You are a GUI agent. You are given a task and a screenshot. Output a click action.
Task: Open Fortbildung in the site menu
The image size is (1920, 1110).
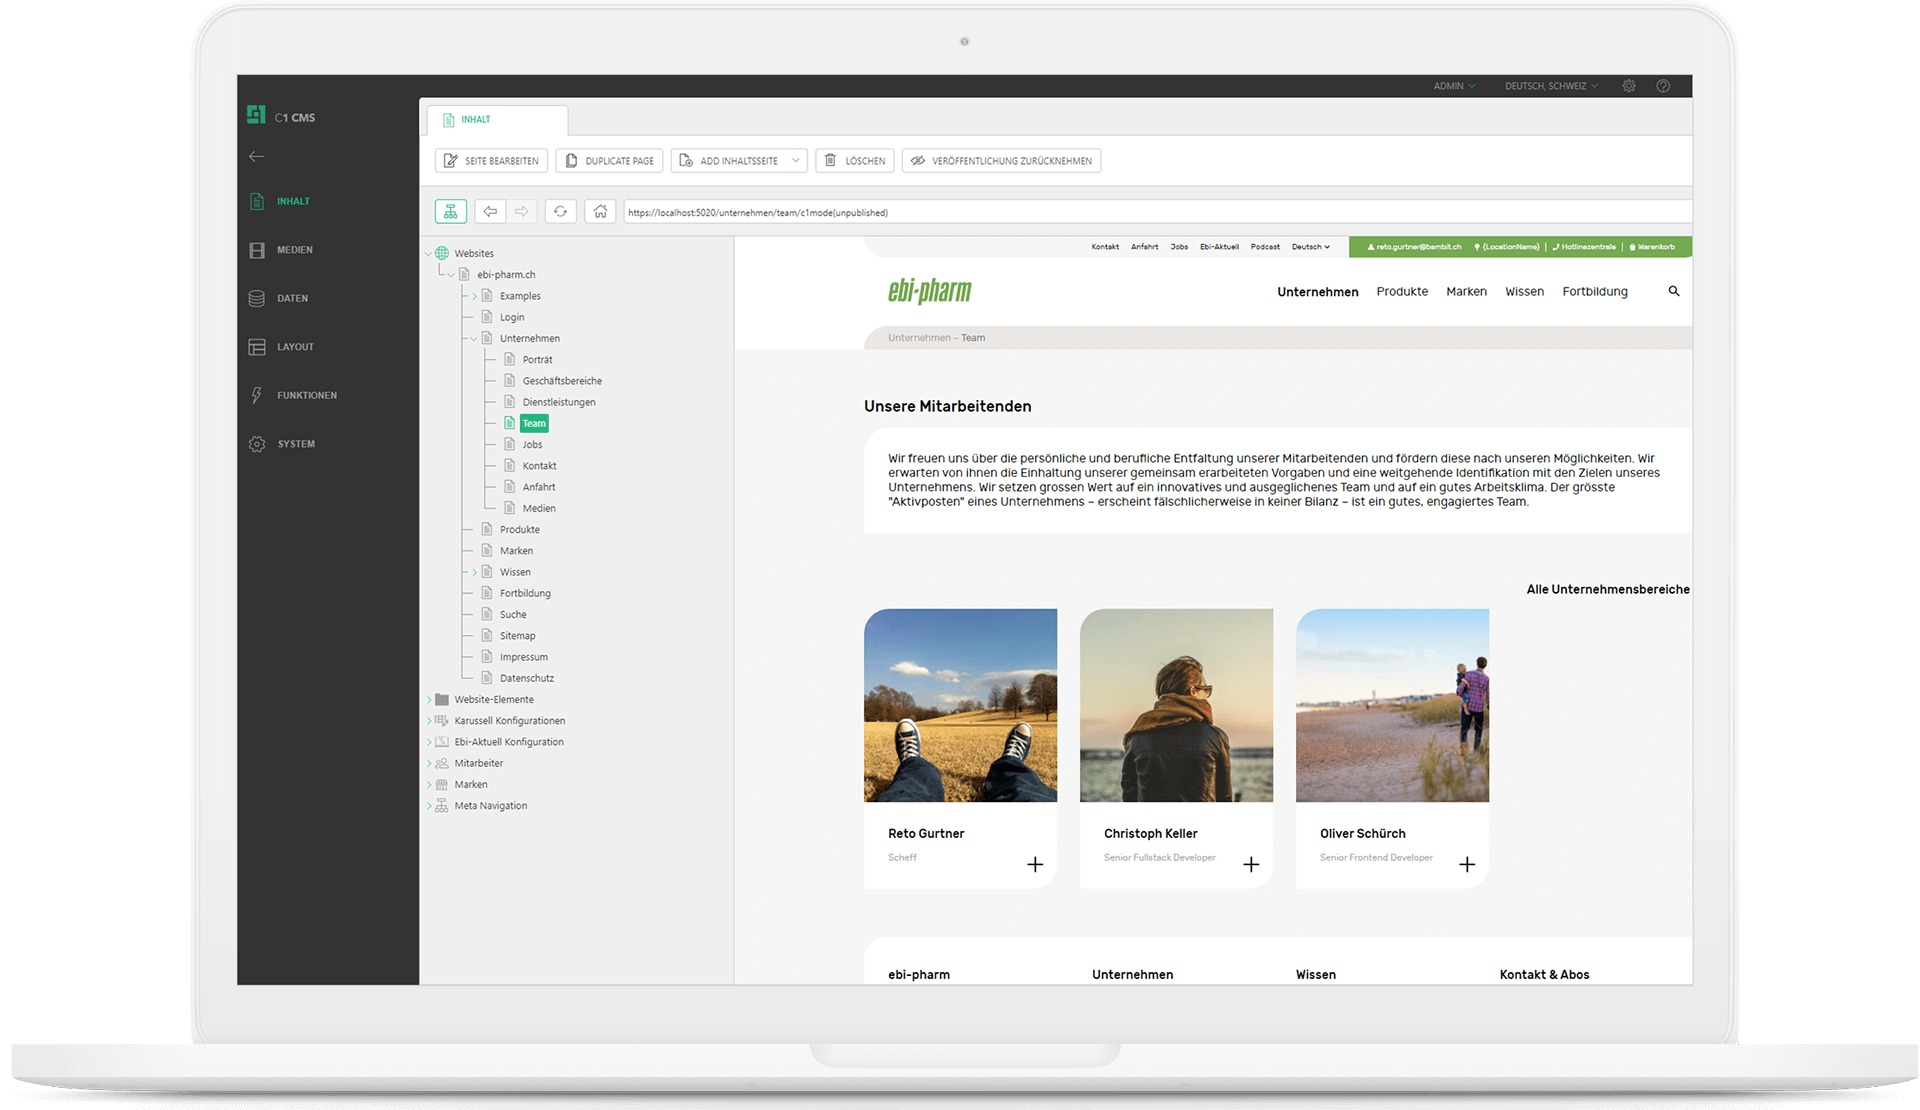(x=1595, y=292)
